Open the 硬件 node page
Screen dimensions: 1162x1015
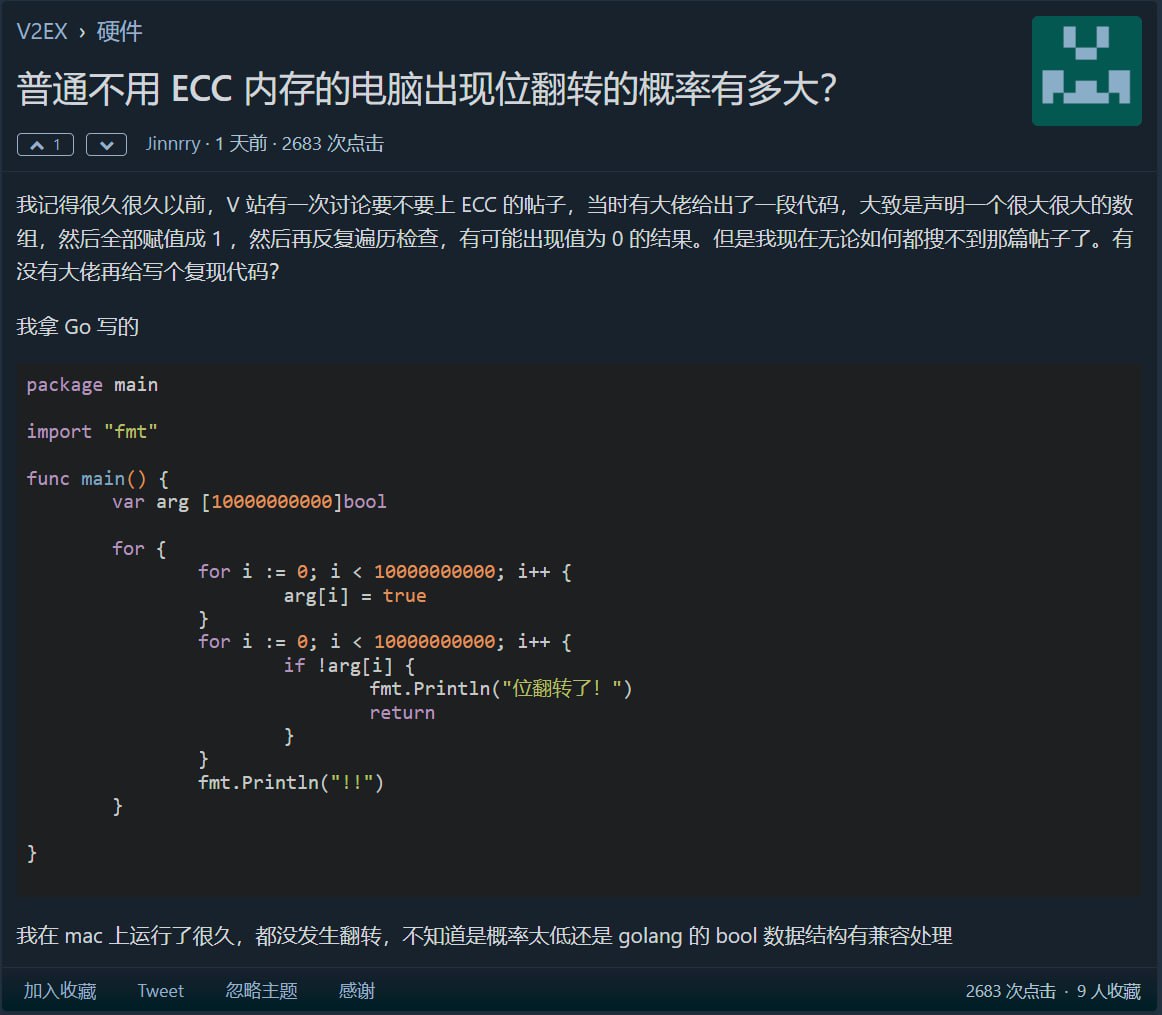tap(119, 31)
